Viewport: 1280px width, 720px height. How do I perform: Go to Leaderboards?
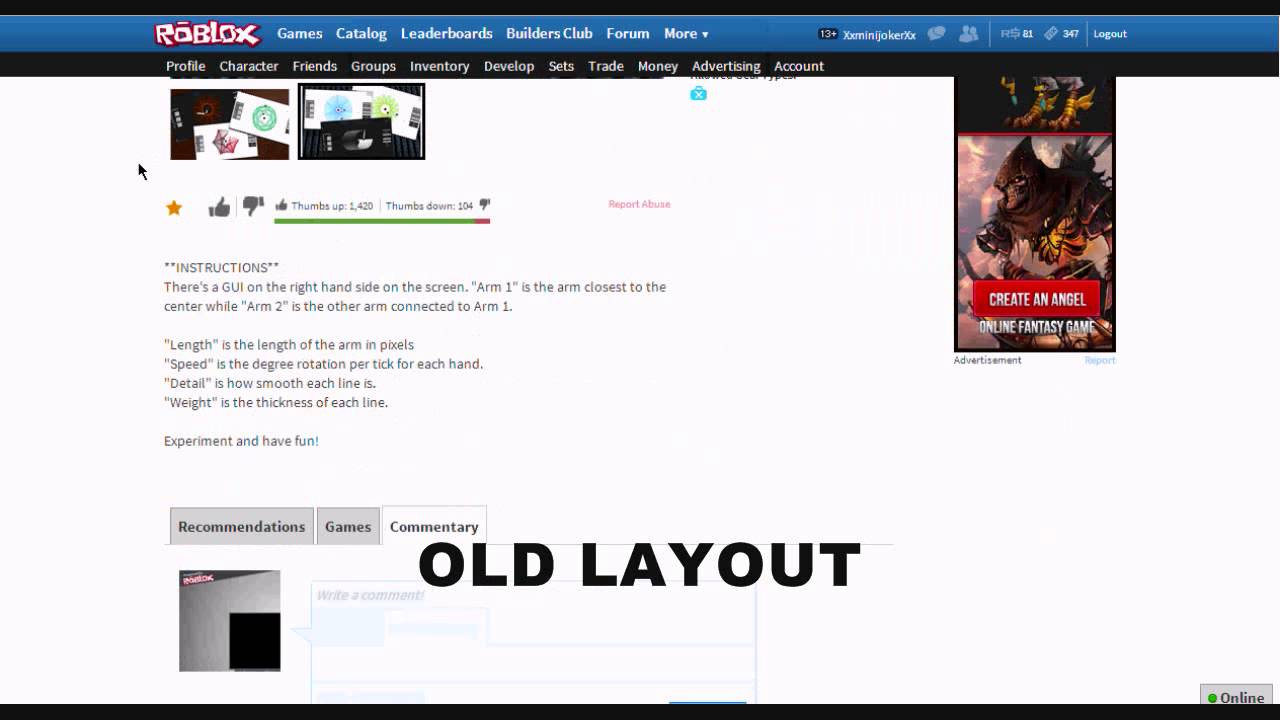(446, 34)
